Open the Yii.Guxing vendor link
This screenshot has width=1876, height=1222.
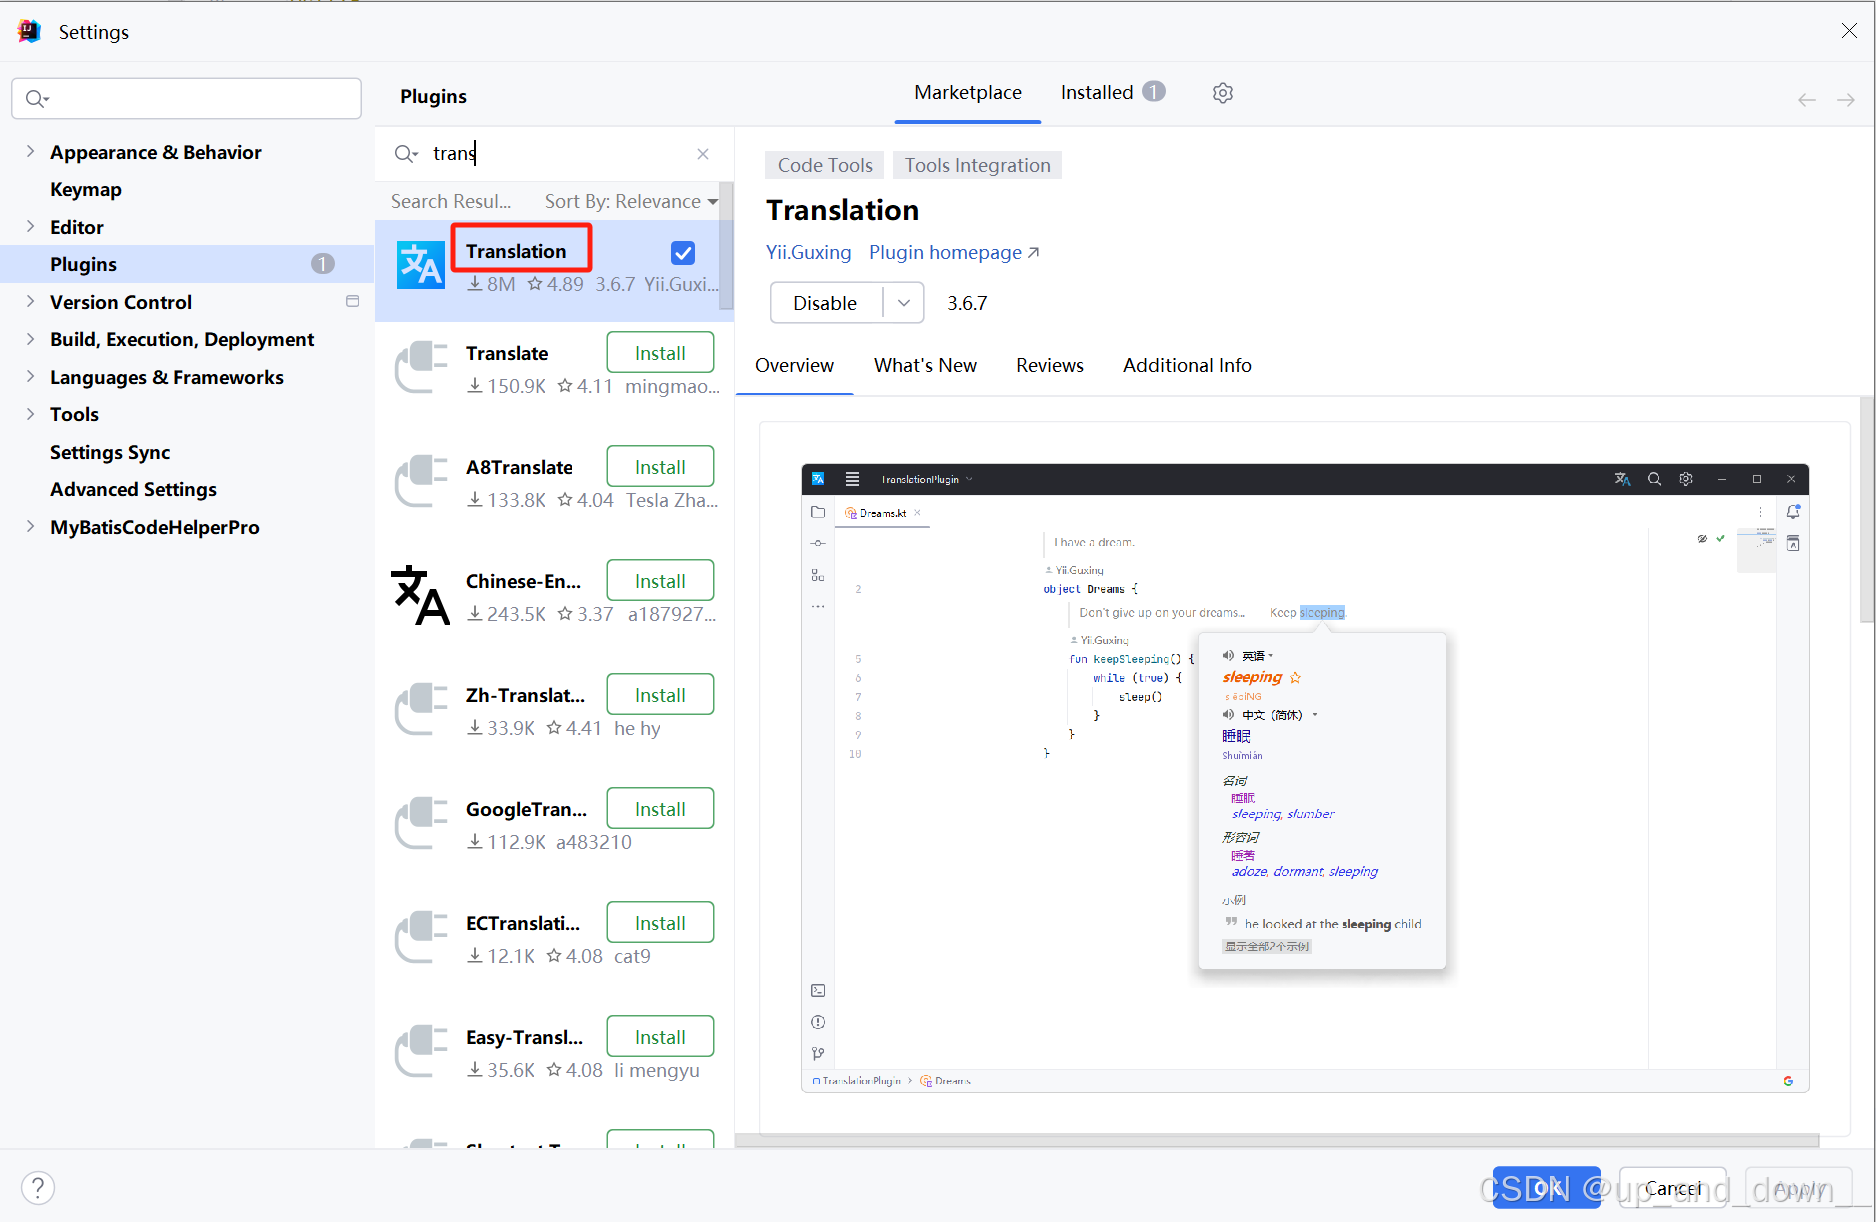click(808, 253)
